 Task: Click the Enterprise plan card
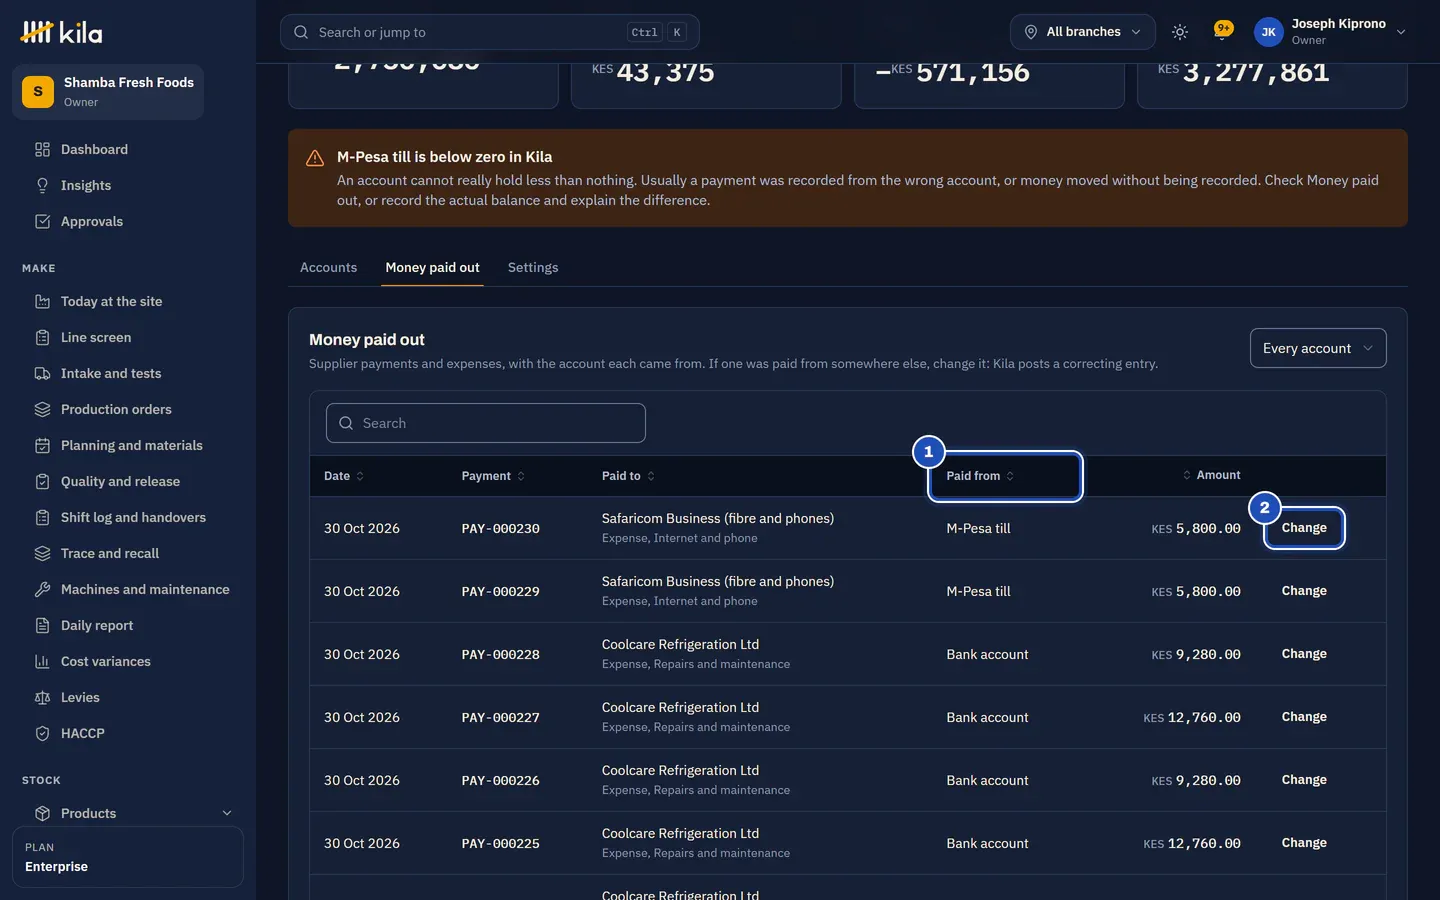point(128,857)
